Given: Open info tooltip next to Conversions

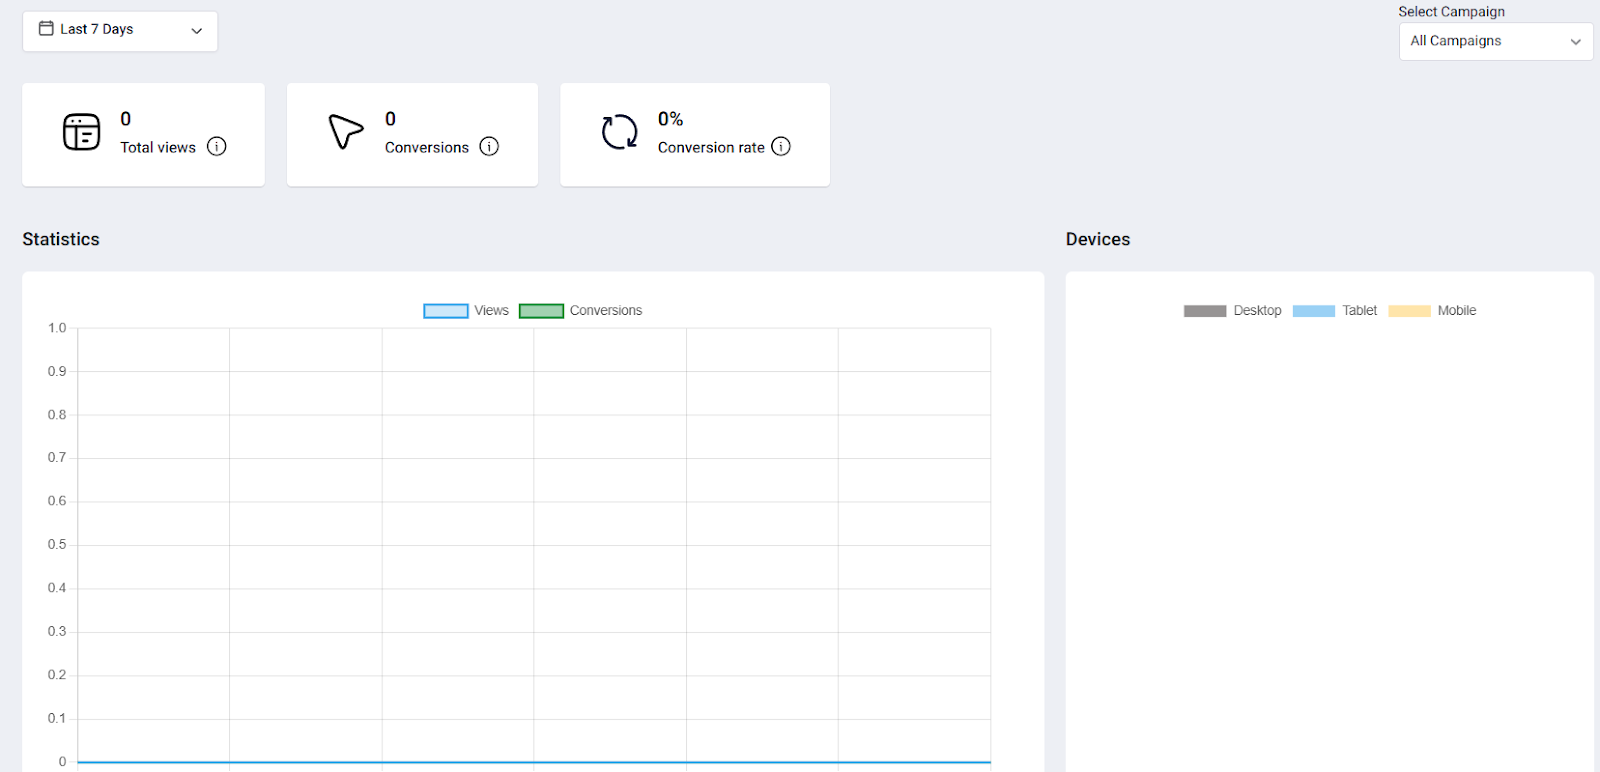Looking at the screenshot, I should tap(489, 147).
